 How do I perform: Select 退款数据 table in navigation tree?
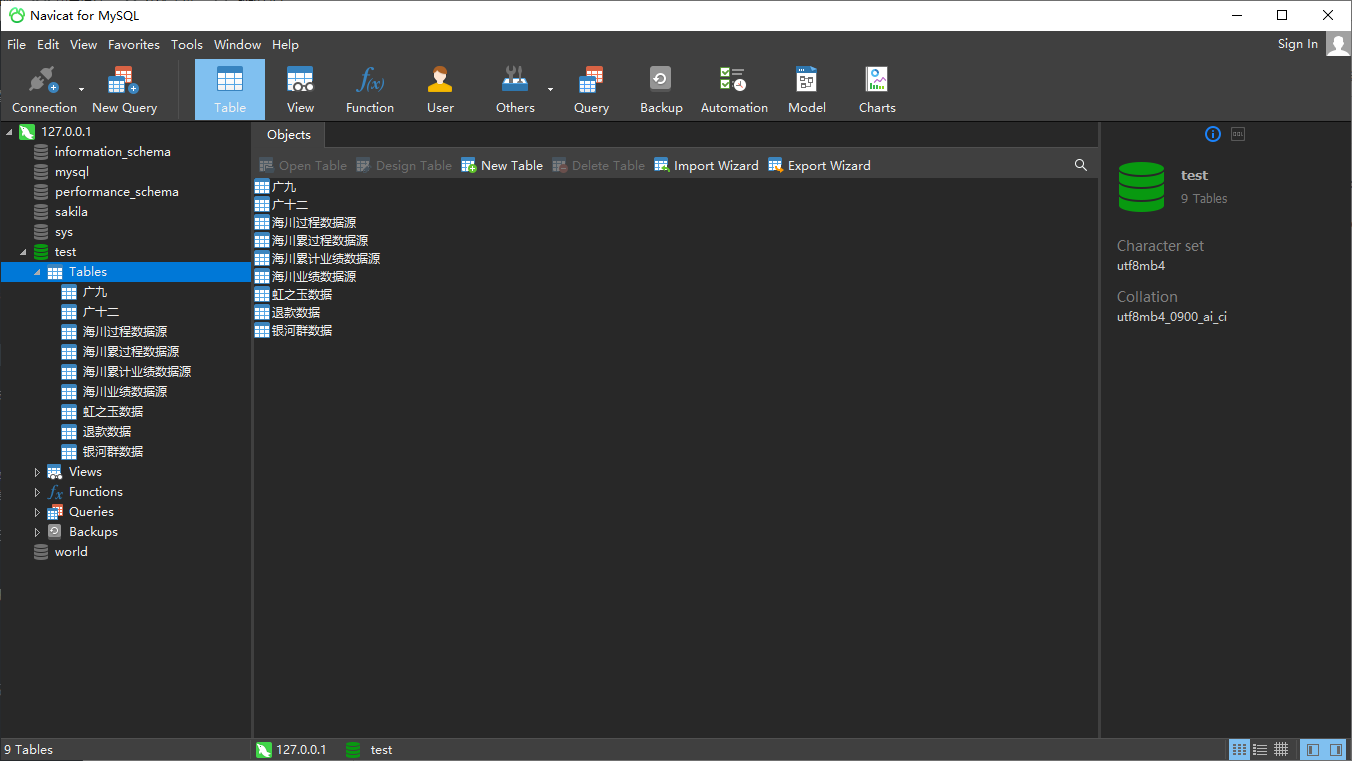pyautogui.click(x=107, y=432)
